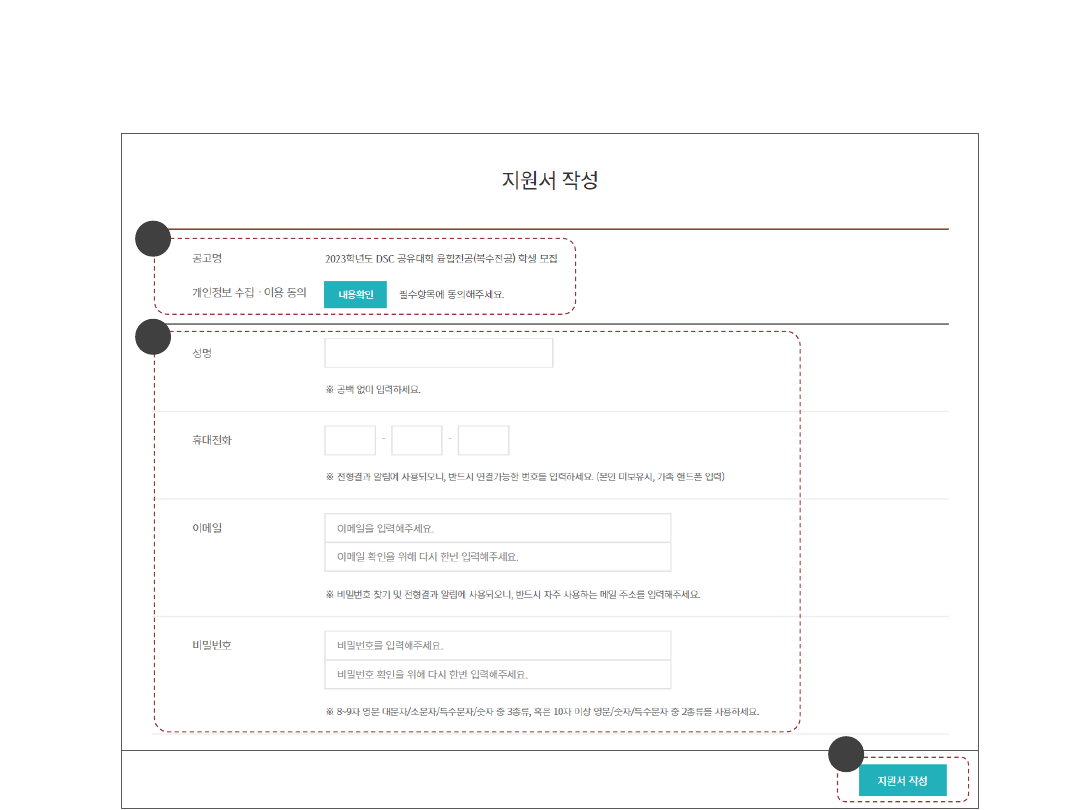Click the middle 휴대전화 number box
Viewport: 1080px width, 810px height.
(x=417, y=440)
